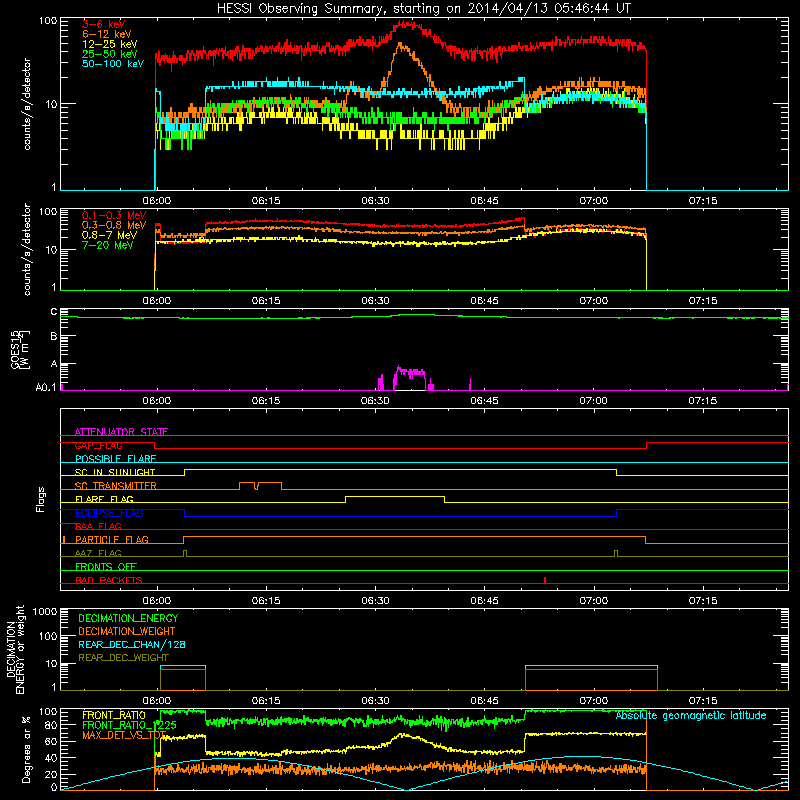The image size is (800, 800).
Task: Select the 25-50 keV legend label
Action: (109, 54)
